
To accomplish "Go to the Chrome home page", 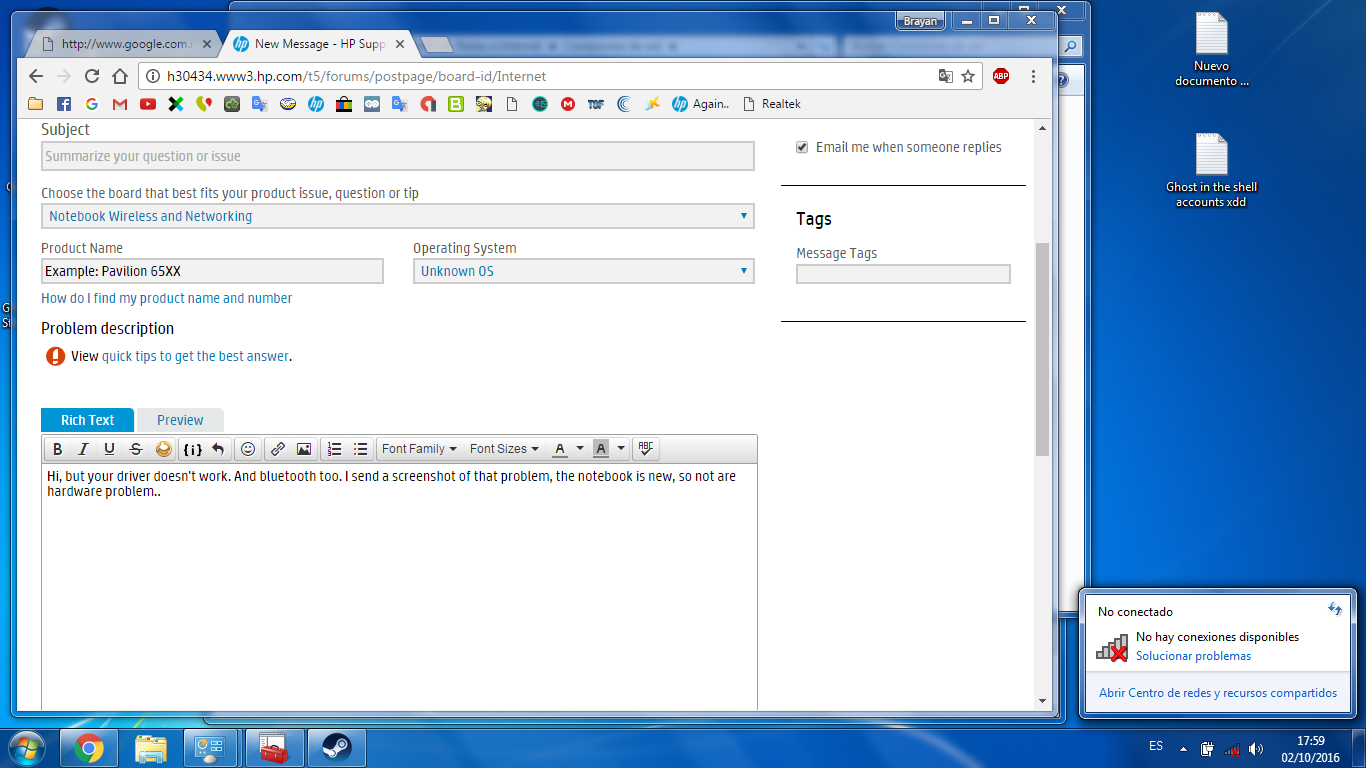I will pyautogui.click(x=120, y=76).
